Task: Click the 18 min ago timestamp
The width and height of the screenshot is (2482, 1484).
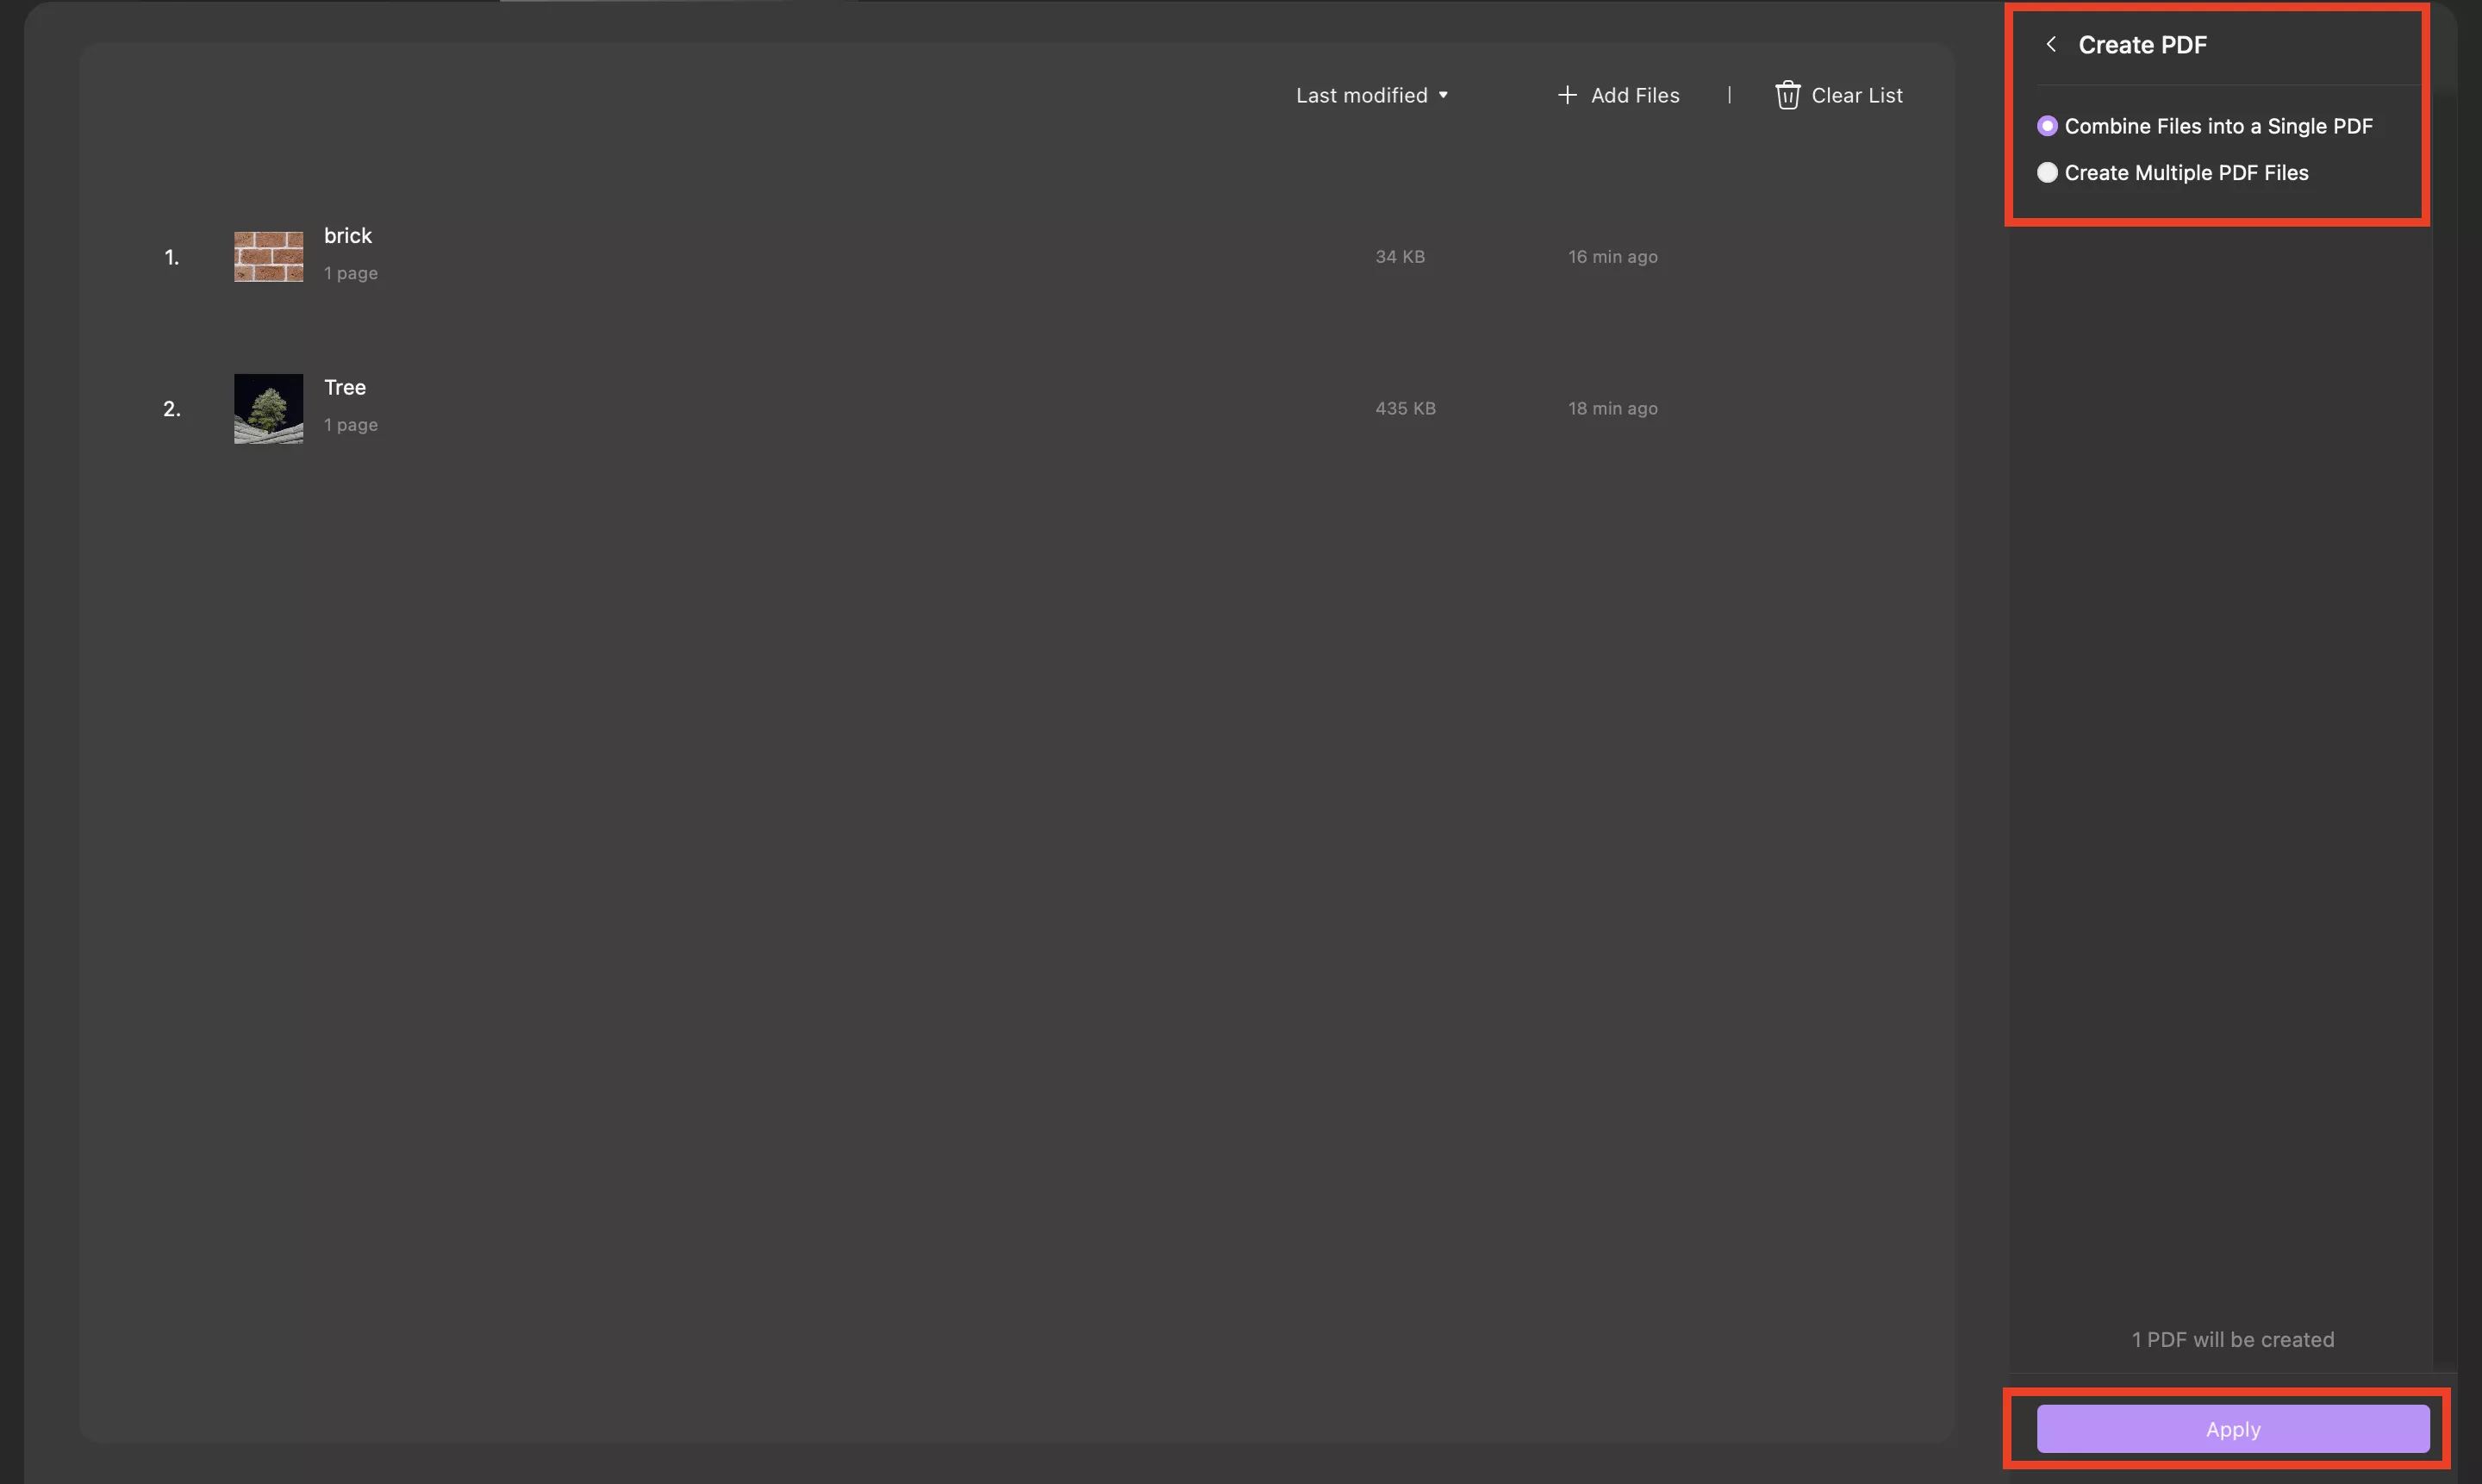Action: [1612, 409]
